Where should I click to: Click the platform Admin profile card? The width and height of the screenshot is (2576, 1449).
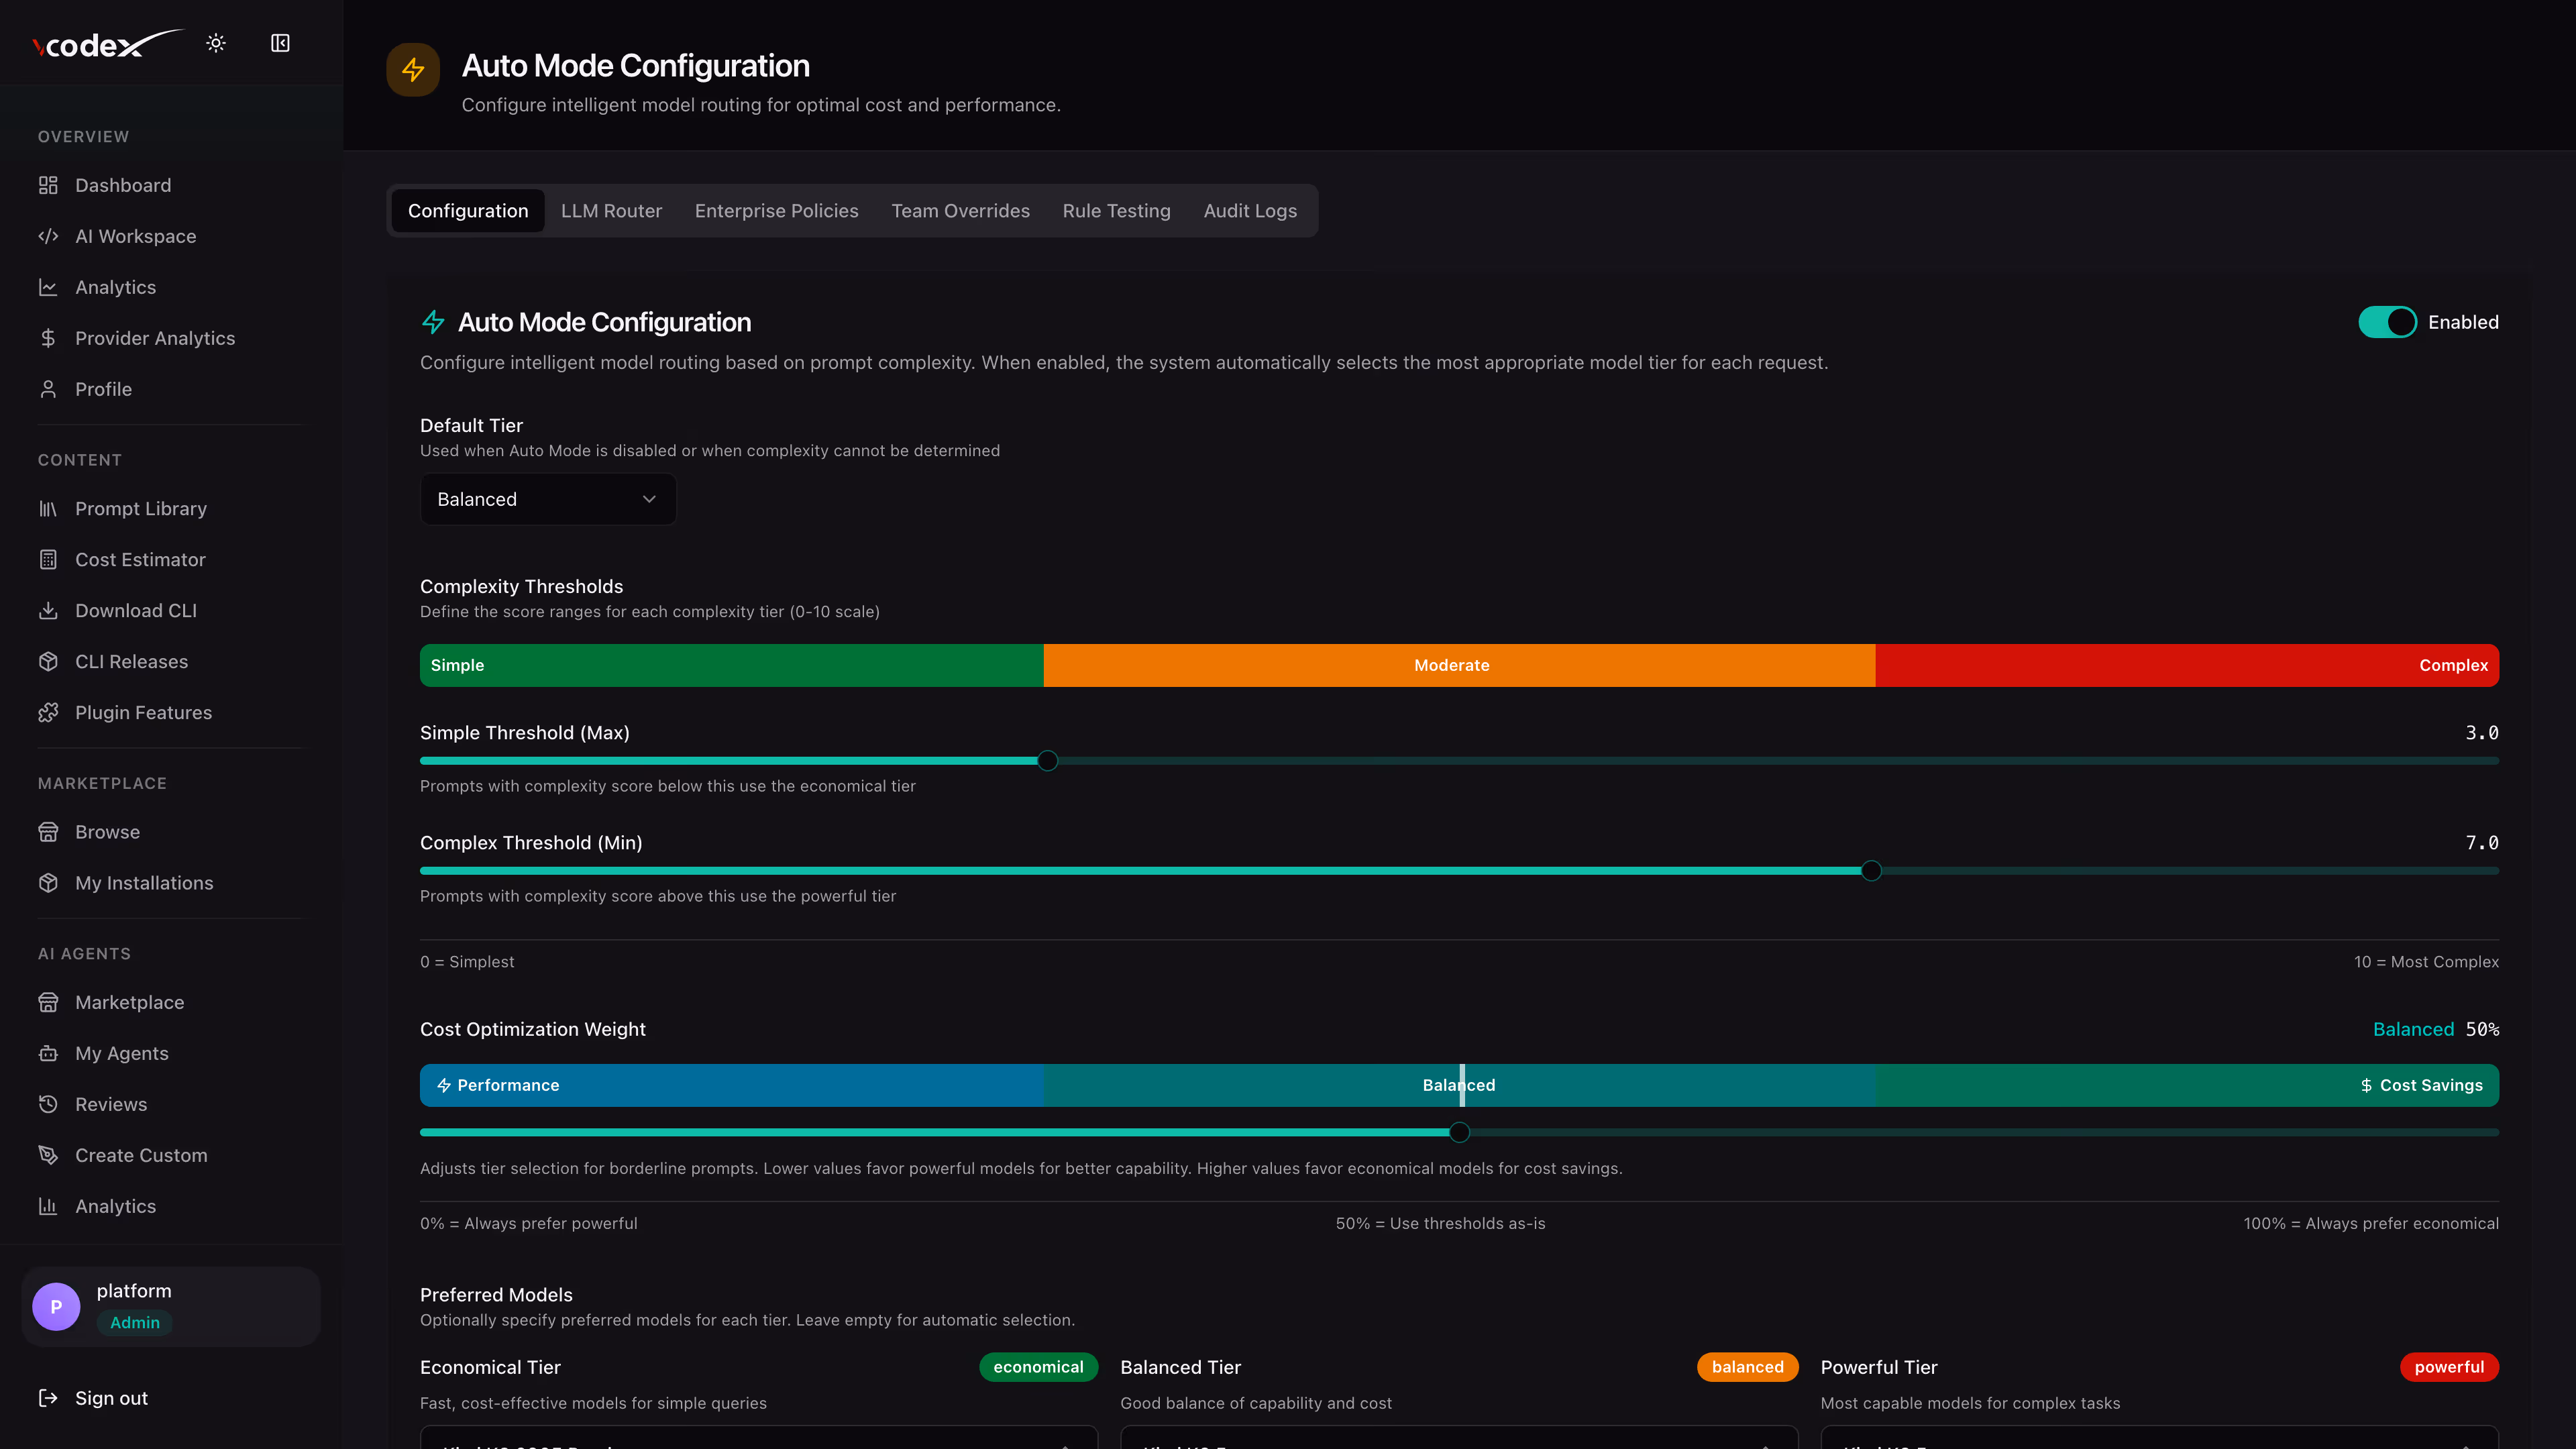[x=171, y=1306]
